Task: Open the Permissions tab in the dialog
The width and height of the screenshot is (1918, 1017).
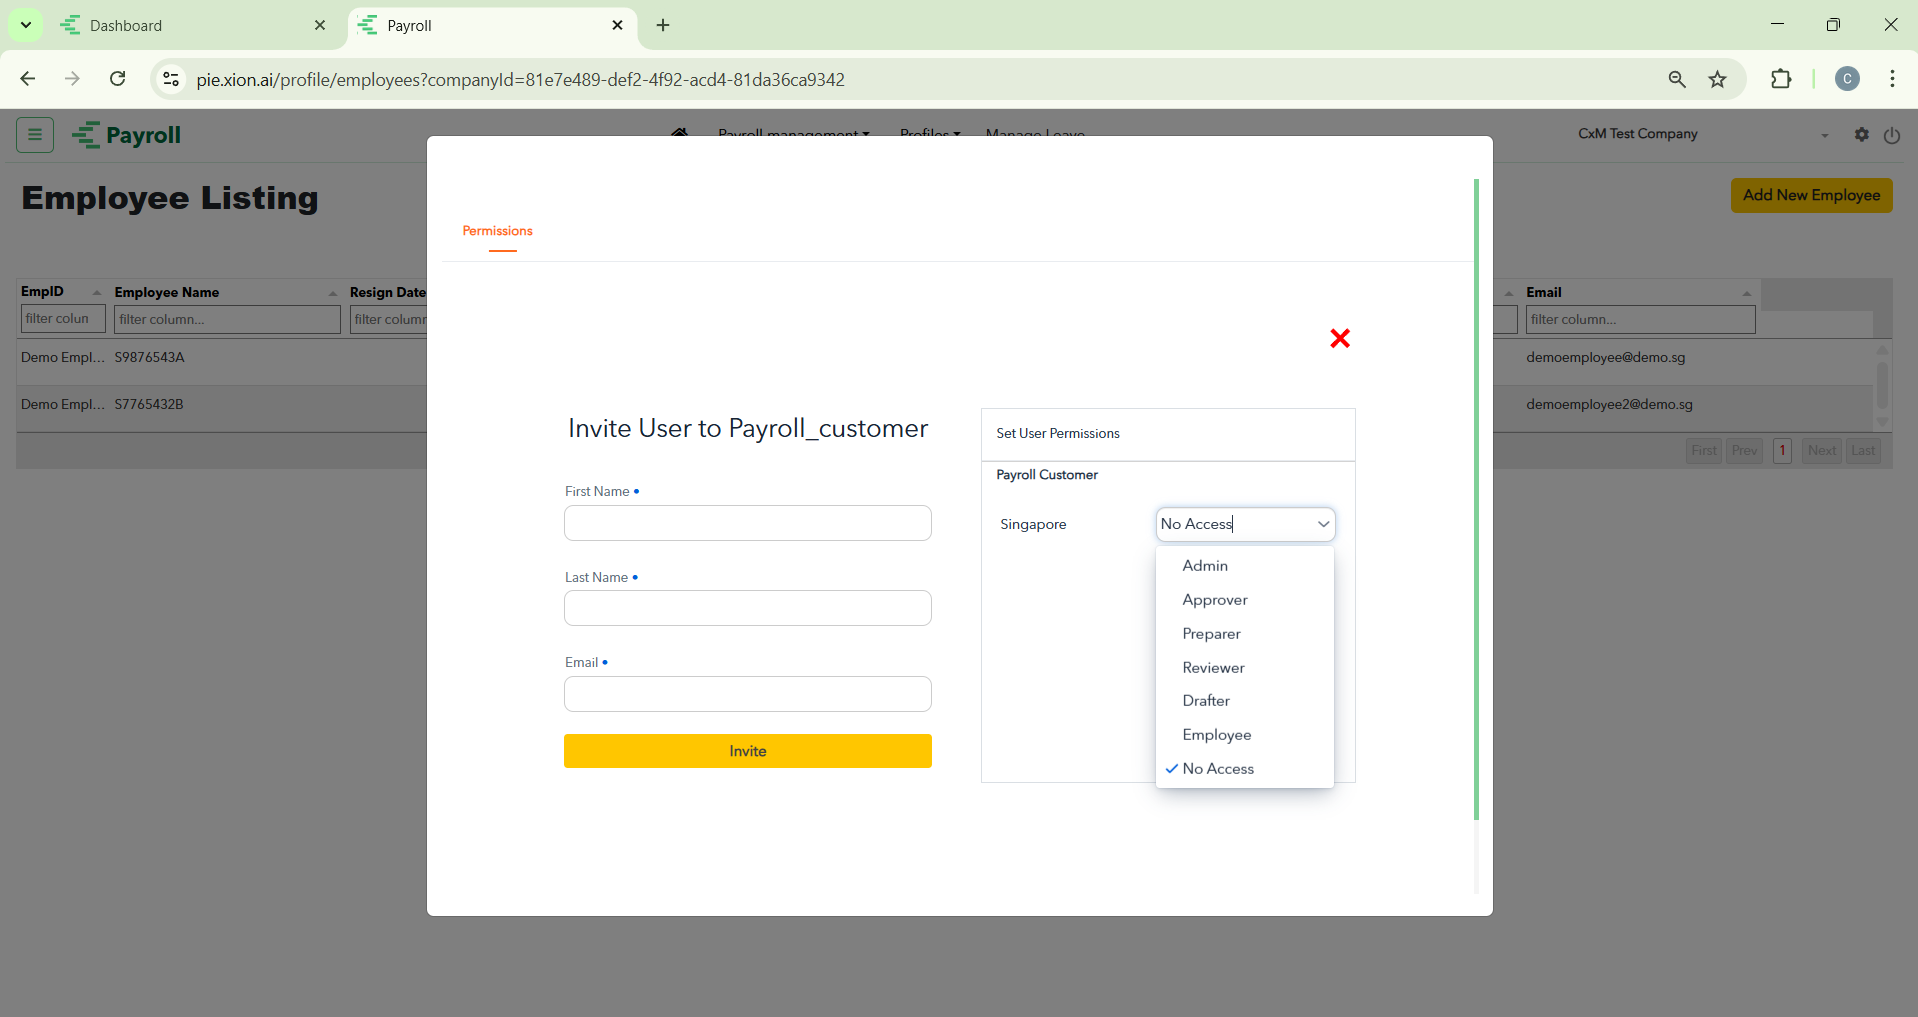Action: (497, 231)
